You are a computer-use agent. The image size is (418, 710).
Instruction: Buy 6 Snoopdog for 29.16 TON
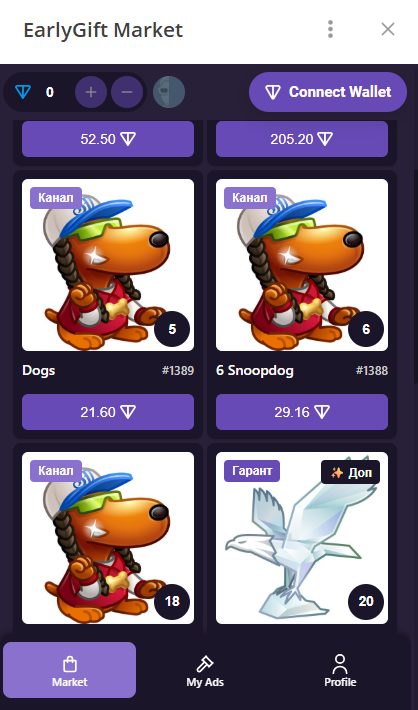click(302, 412)
